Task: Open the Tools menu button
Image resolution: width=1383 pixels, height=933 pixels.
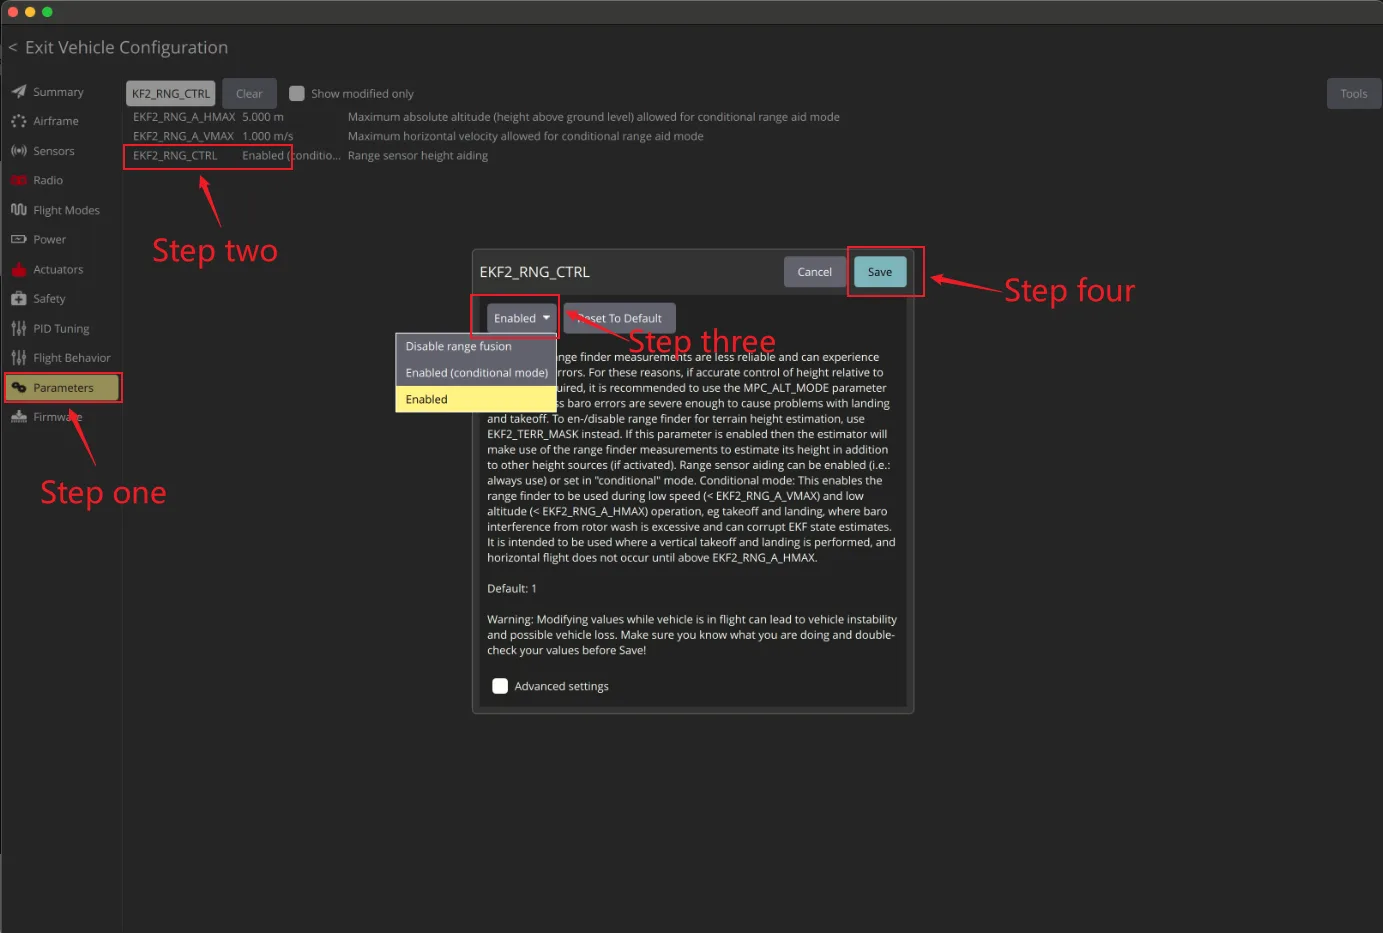Action: point(1354,94)
